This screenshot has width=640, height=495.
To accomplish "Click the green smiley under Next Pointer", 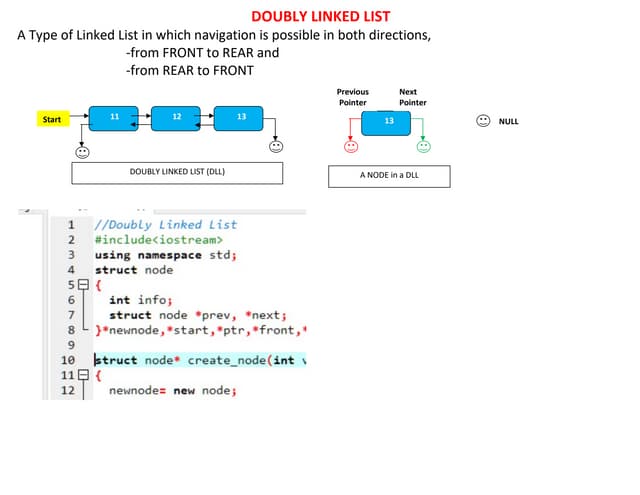I will 423,147.
